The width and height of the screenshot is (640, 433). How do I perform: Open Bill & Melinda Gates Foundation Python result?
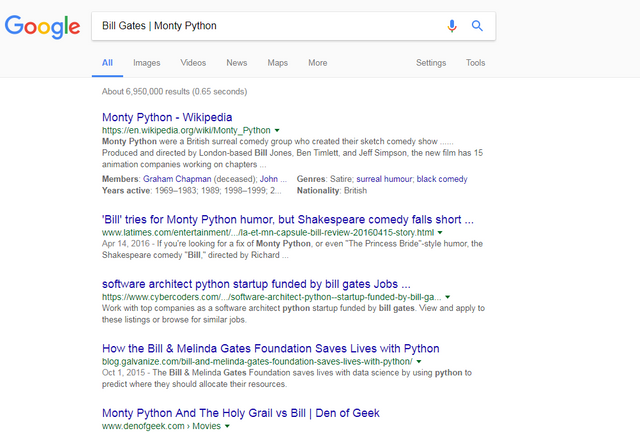point(271,349)
